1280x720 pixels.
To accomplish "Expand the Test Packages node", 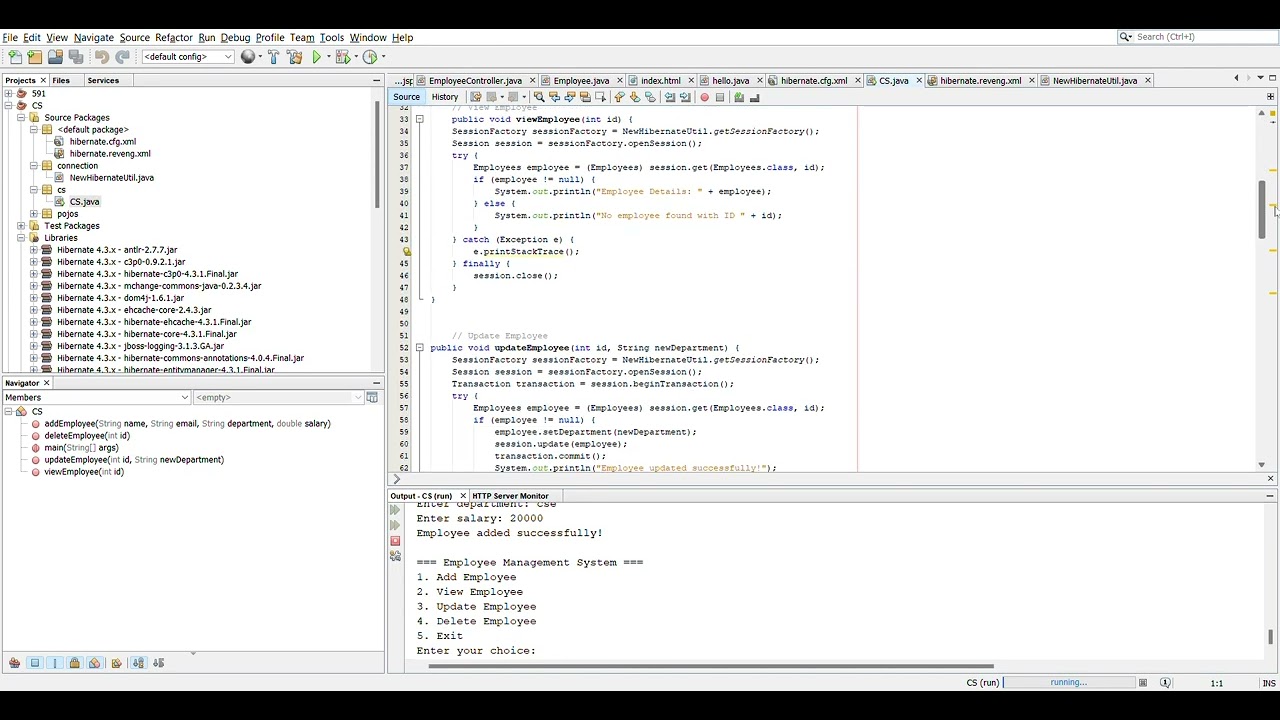I will 21,226.
